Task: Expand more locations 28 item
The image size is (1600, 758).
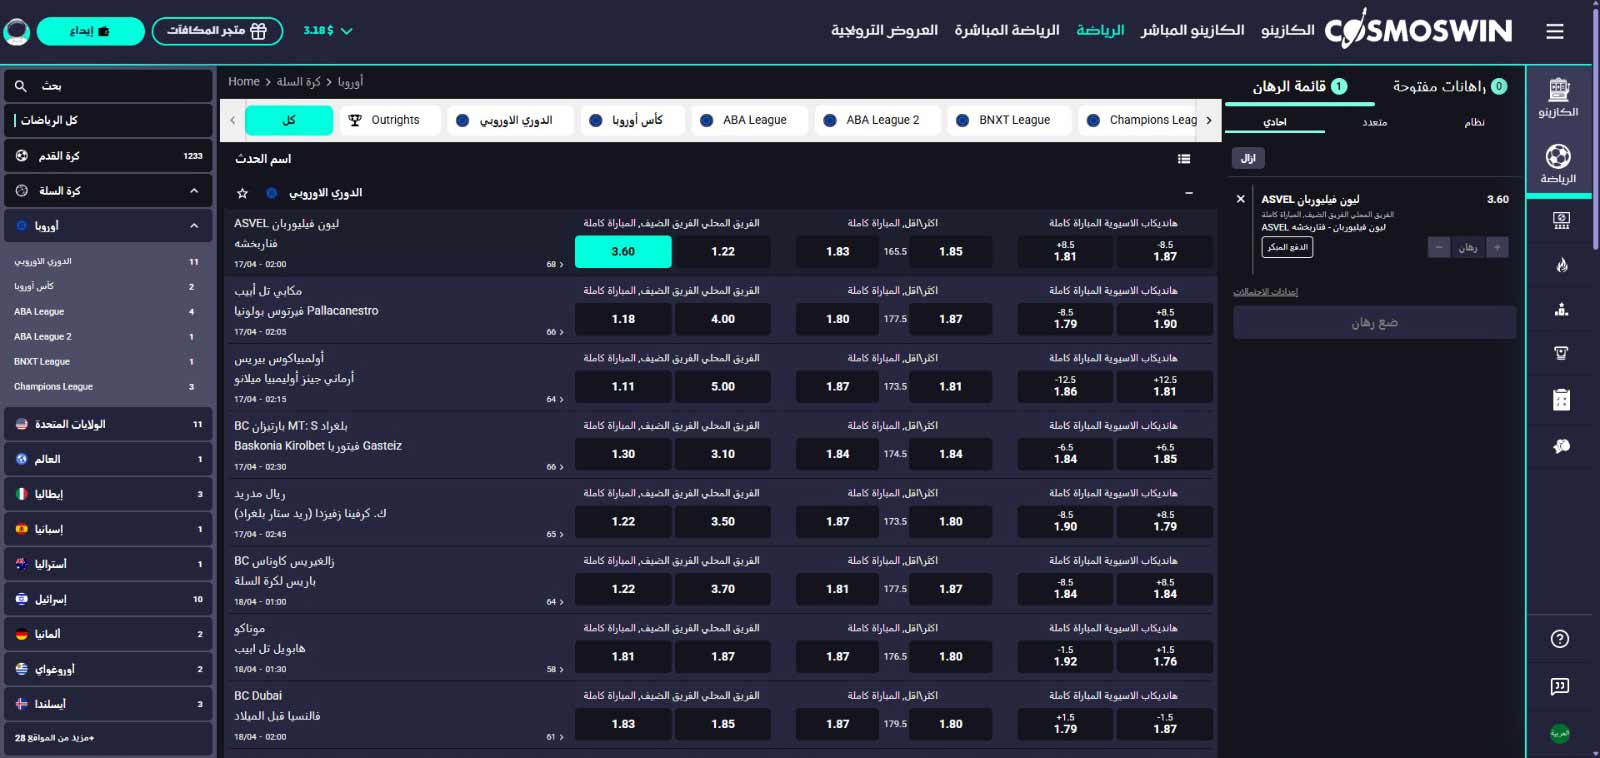Action: click(x=108, y=738)
